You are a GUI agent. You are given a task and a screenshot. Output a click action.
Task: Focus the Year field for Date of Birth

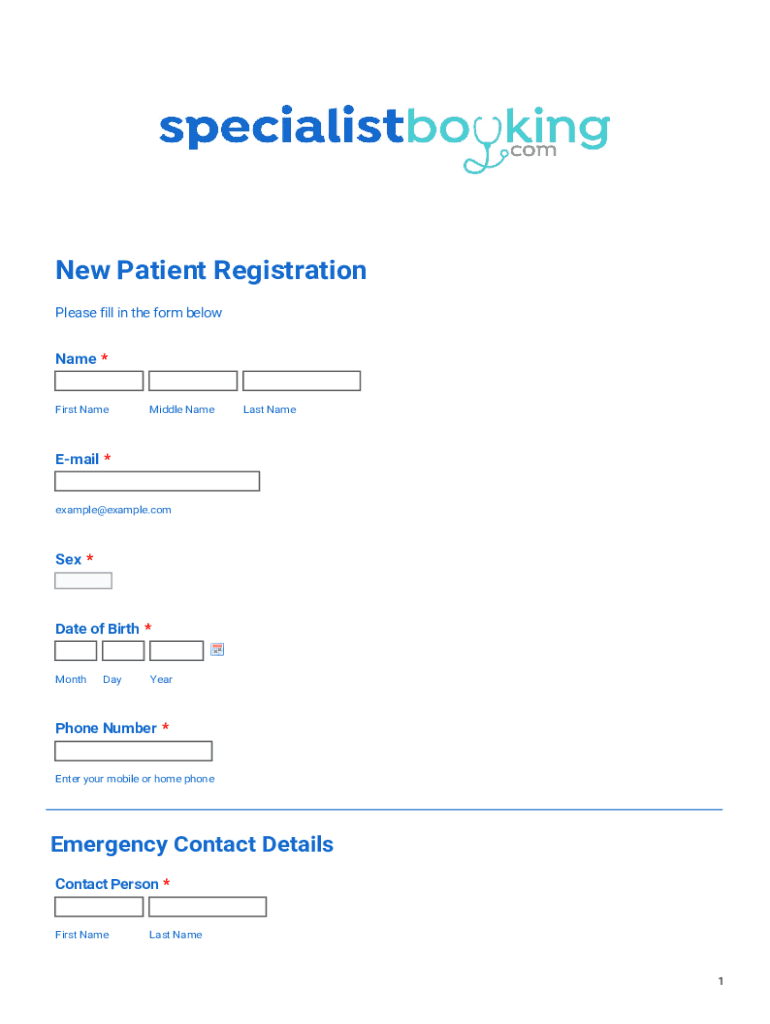tap(176, 651)
